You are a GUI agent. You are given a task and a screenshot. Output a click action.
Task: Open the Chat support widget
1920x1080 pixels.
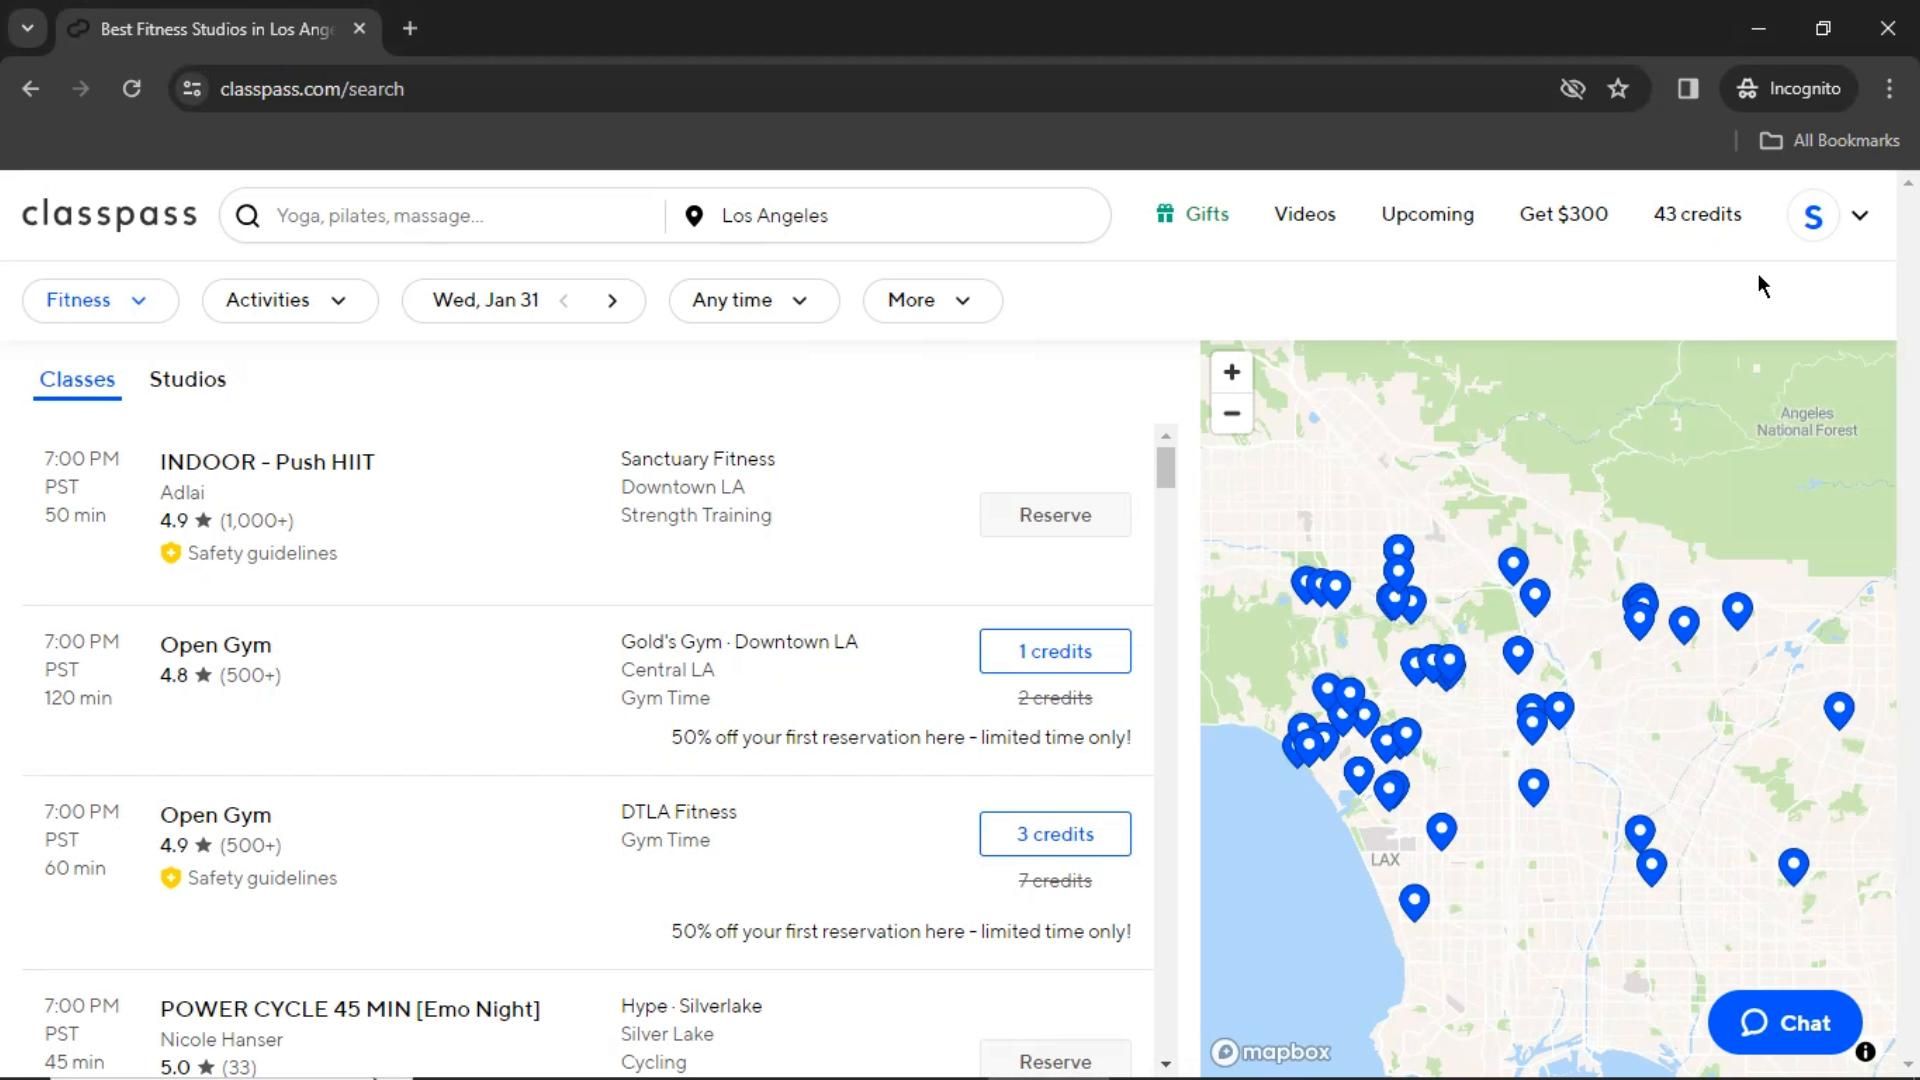[1785, 1023]
